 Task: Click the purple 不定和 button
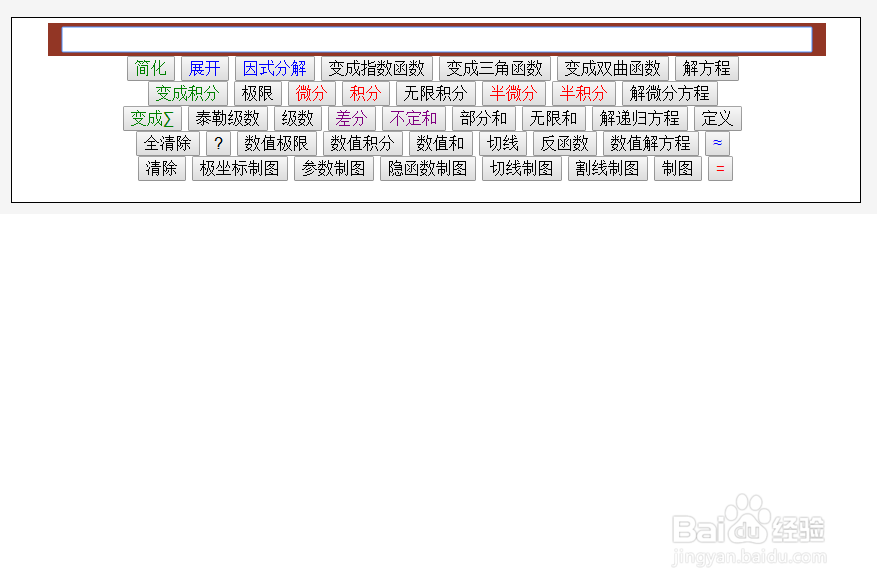click(414, 119)
